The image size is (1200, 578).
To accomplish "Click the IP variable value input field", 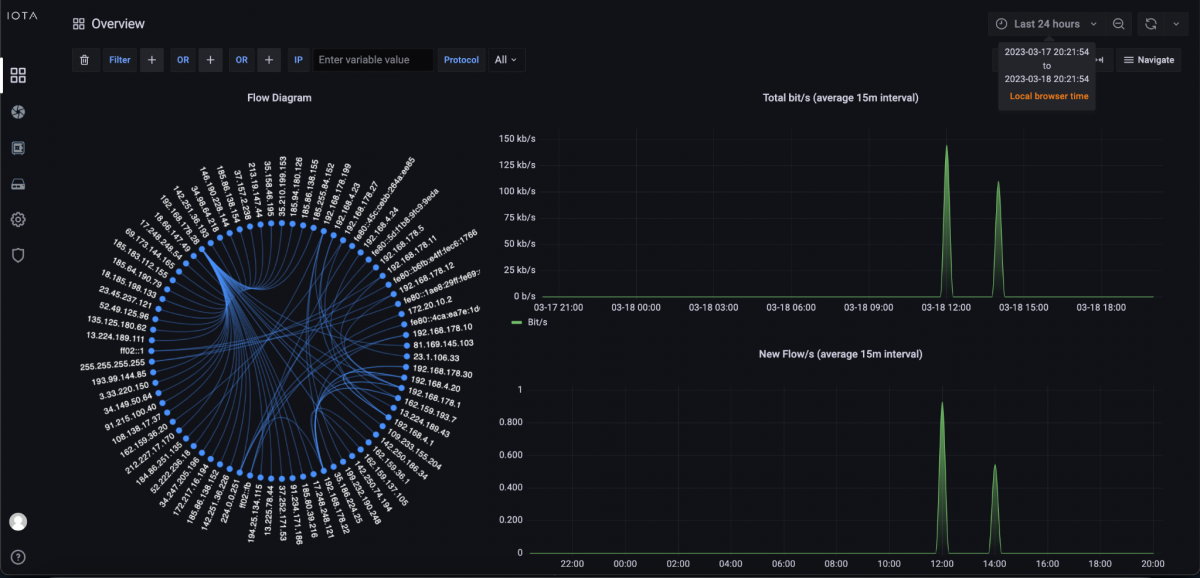I will coord(373,60).
